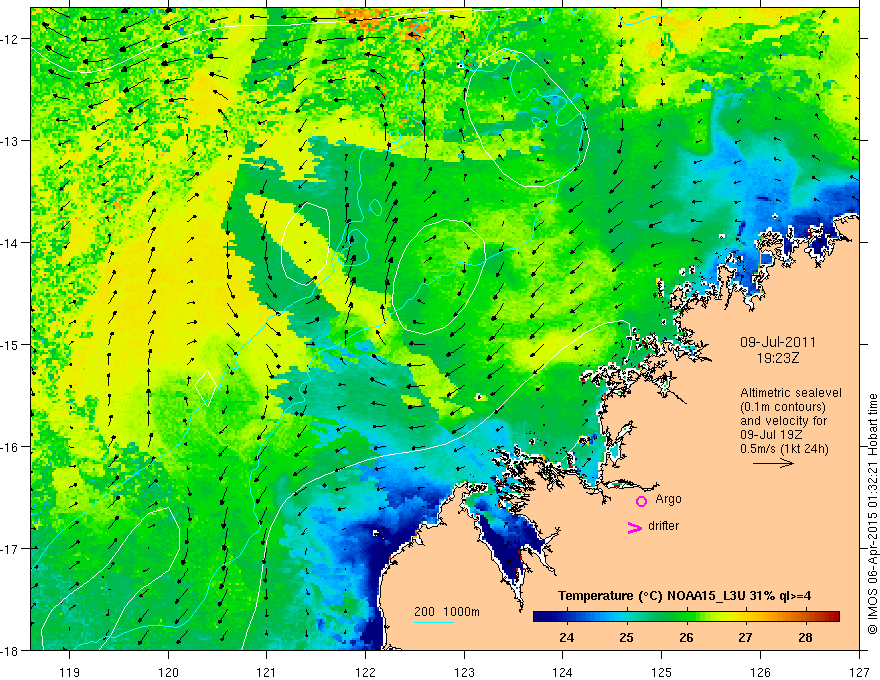Click the longitude axis label '119'
The width and height of the screenshot is (880, 680).
tap(70, 672)
